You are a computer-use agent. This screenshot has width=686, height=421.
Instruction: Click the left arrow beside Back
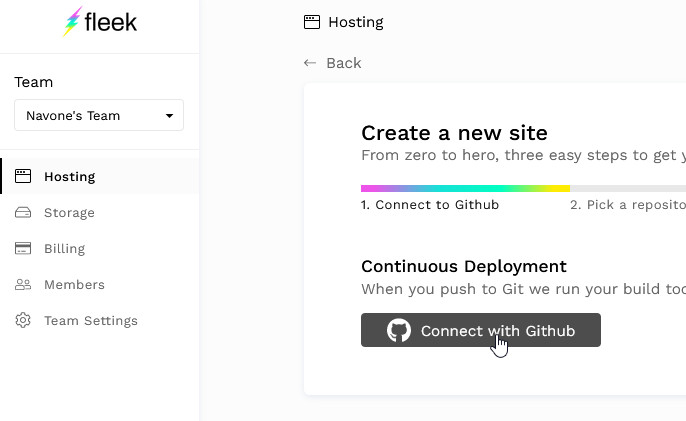point(310,63)
